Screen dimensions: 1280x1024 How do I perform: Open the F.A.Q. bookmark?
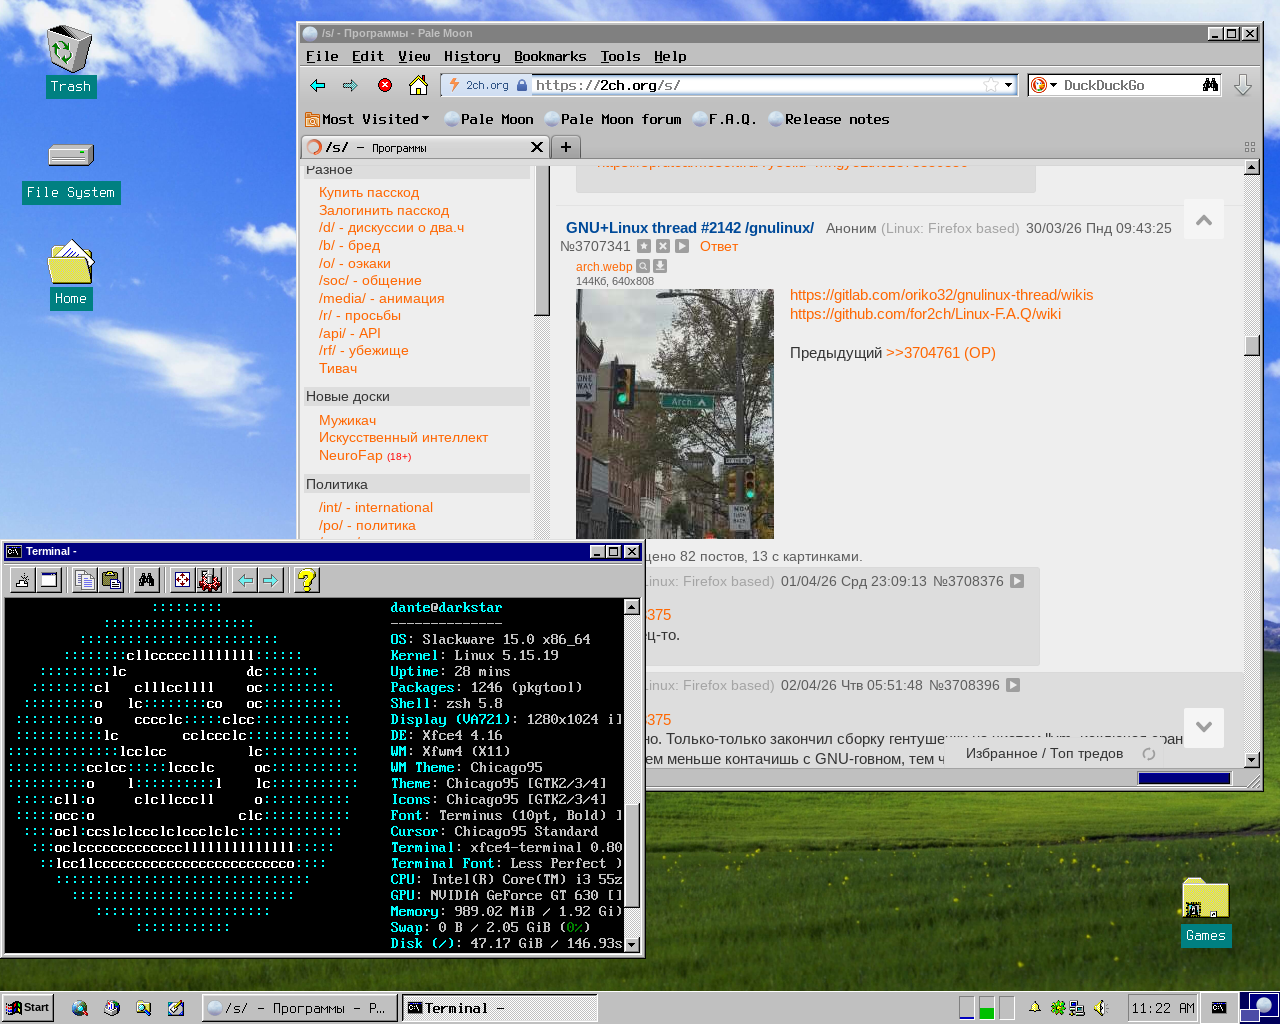pos(725,119)
